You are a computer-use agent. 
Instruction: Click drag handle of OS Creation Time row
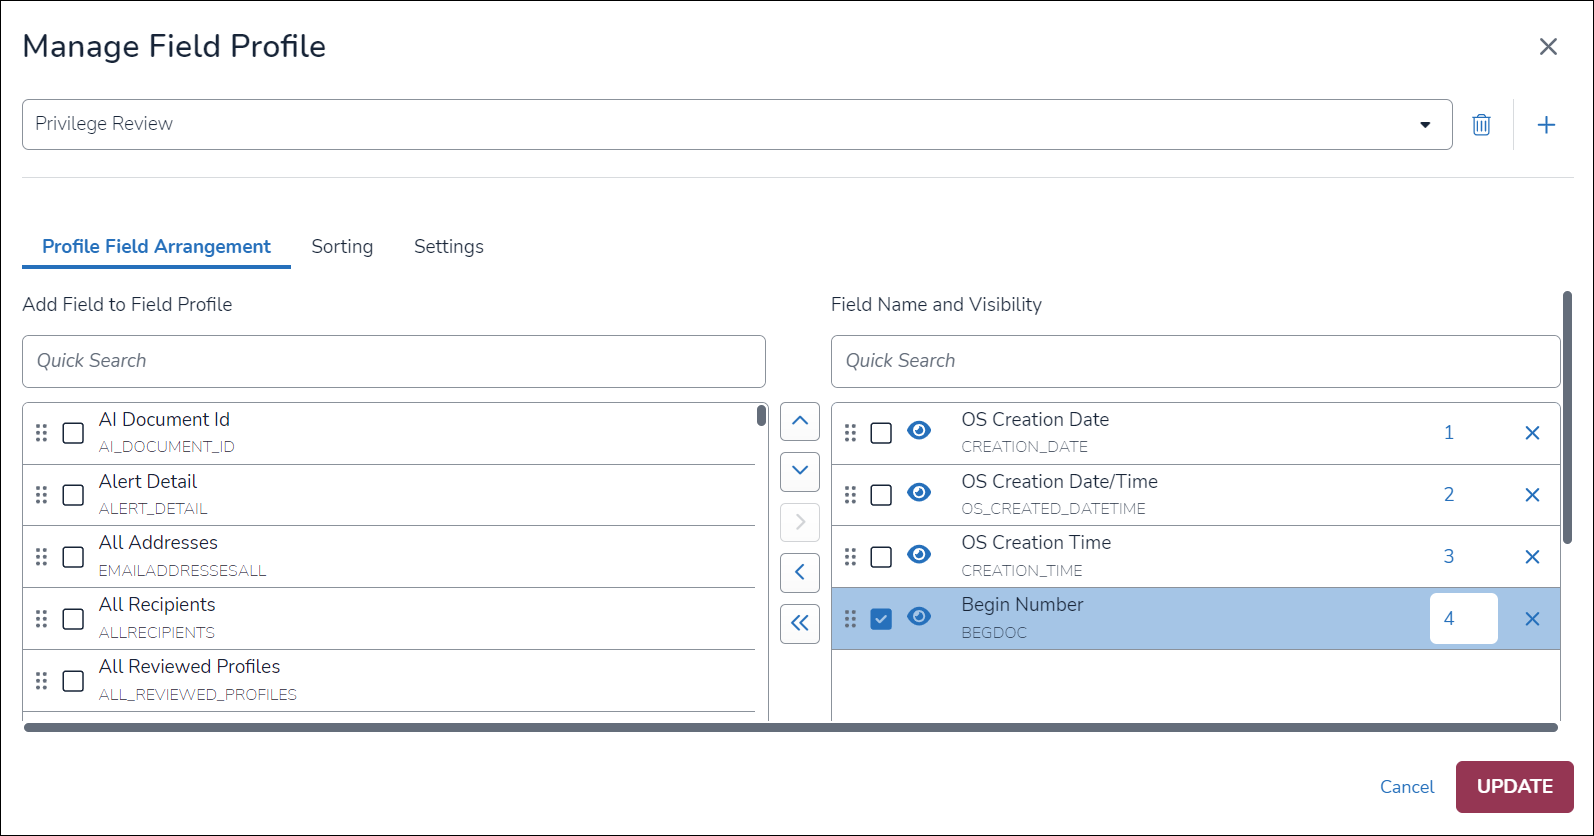coord(850,557)
